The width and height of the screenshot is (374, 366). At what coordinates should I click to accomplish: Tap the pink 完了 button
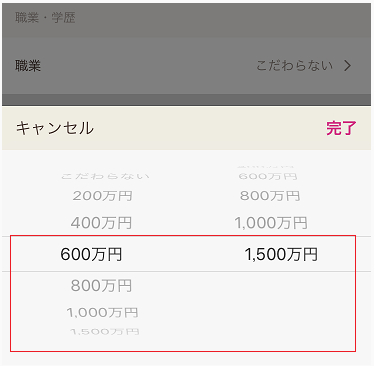click(x=341, y=128)
